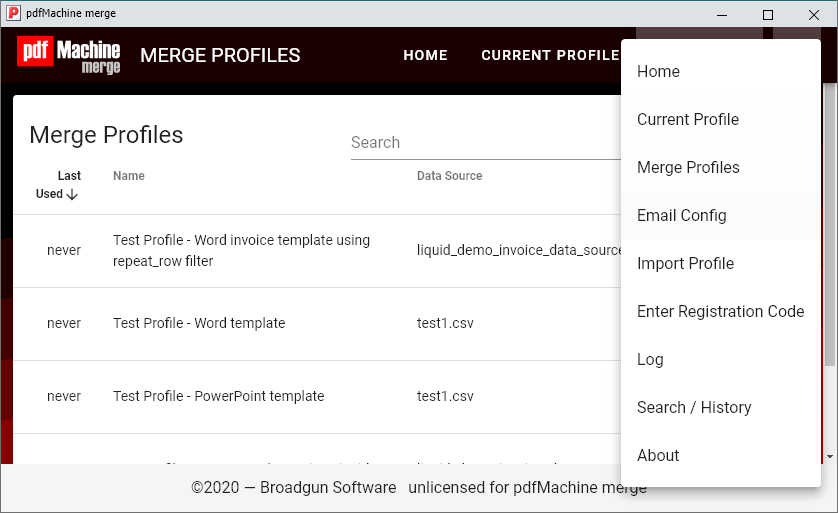Click the pdfMachine merge logo

point(68,55)
